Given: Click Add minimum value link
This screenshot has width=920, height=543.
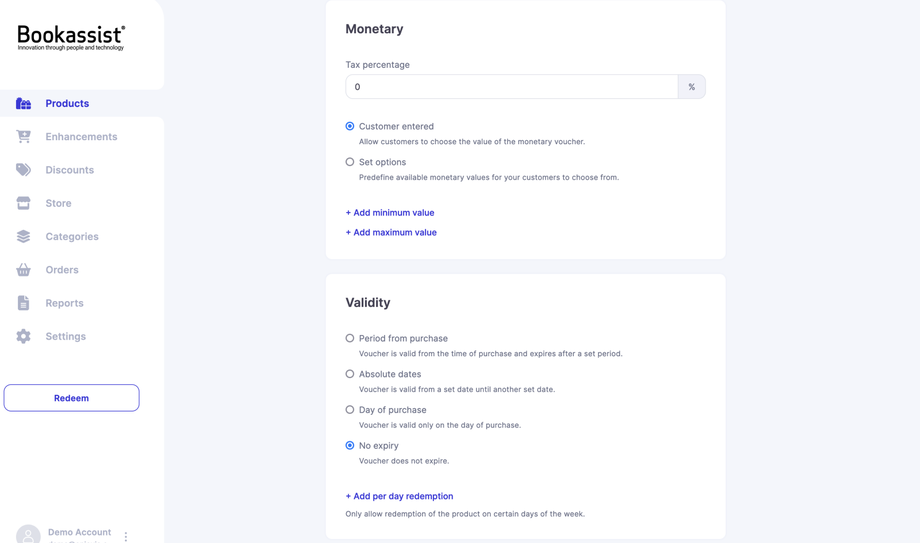Looking at the screenshot, I should point(390,213).
